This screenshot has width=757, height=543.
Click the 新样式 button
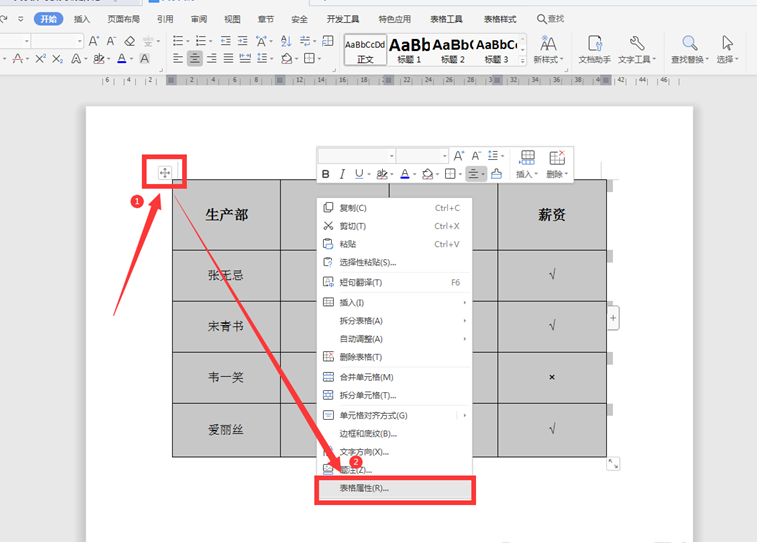tap(548, 50)
